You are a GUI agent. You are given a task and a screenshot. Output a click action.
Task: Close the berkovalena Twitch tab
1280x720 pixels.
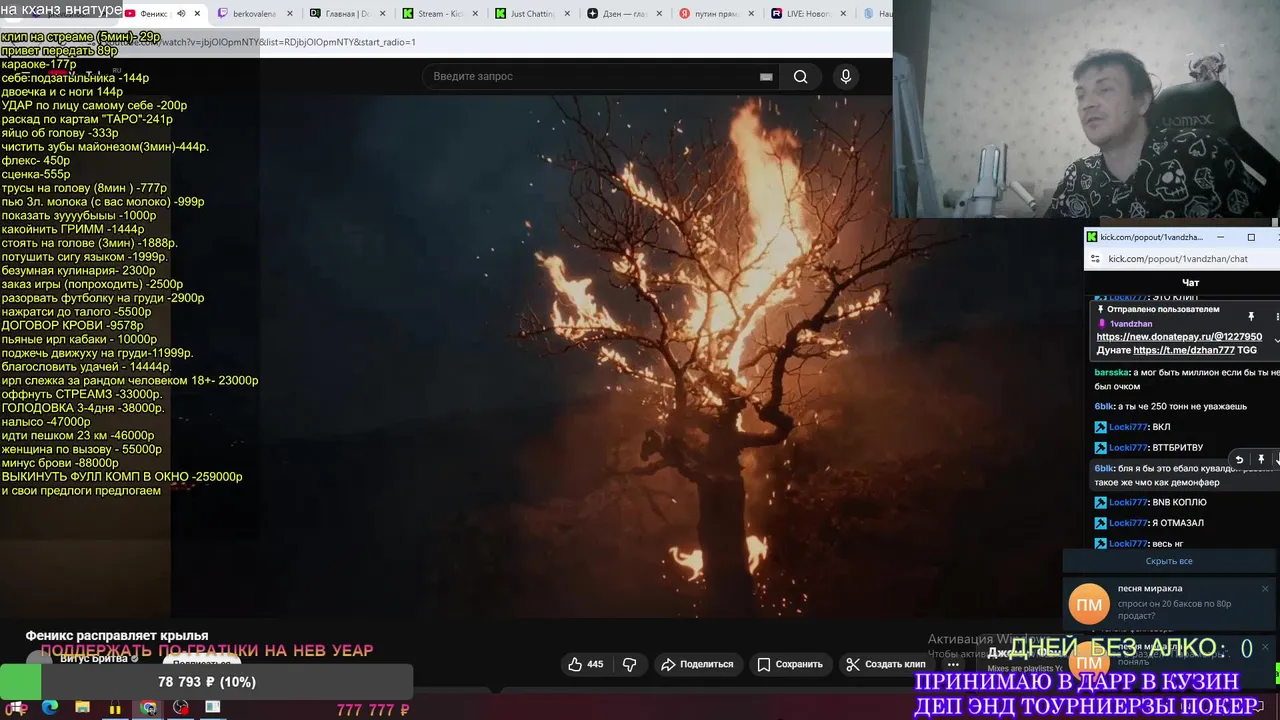(x=290, y=14)
